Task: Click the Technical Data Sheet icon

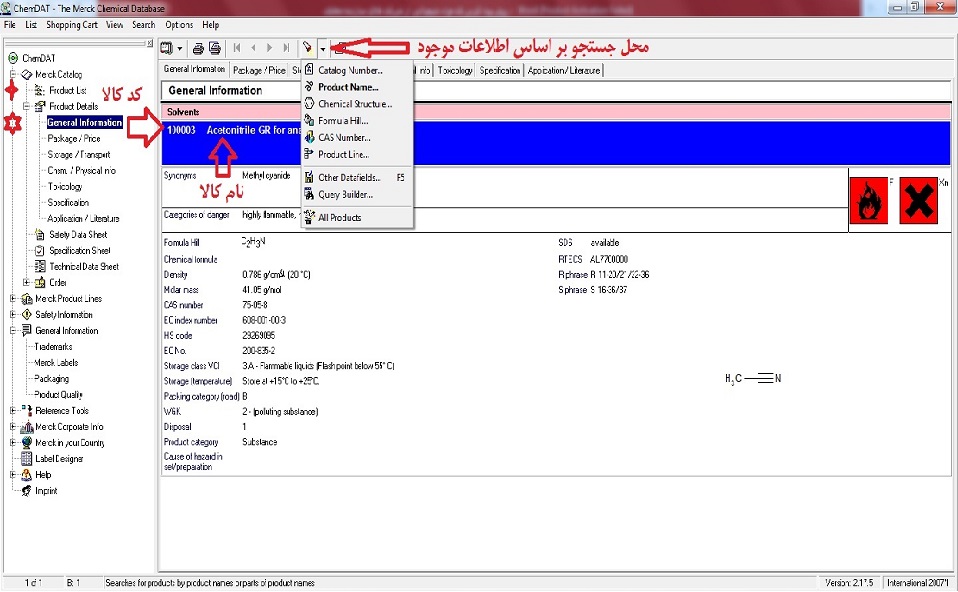Action: (40, 266)
